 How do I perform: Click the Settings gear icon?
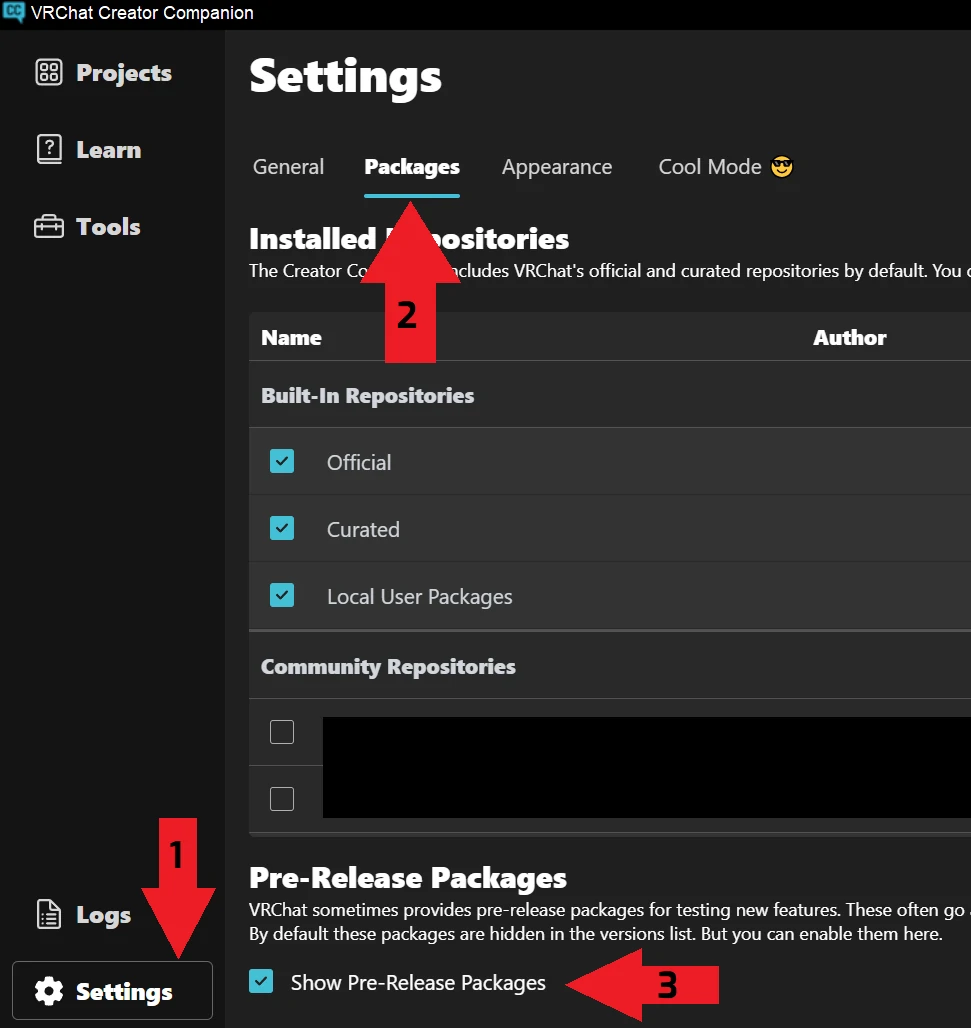tap(49, 991)
